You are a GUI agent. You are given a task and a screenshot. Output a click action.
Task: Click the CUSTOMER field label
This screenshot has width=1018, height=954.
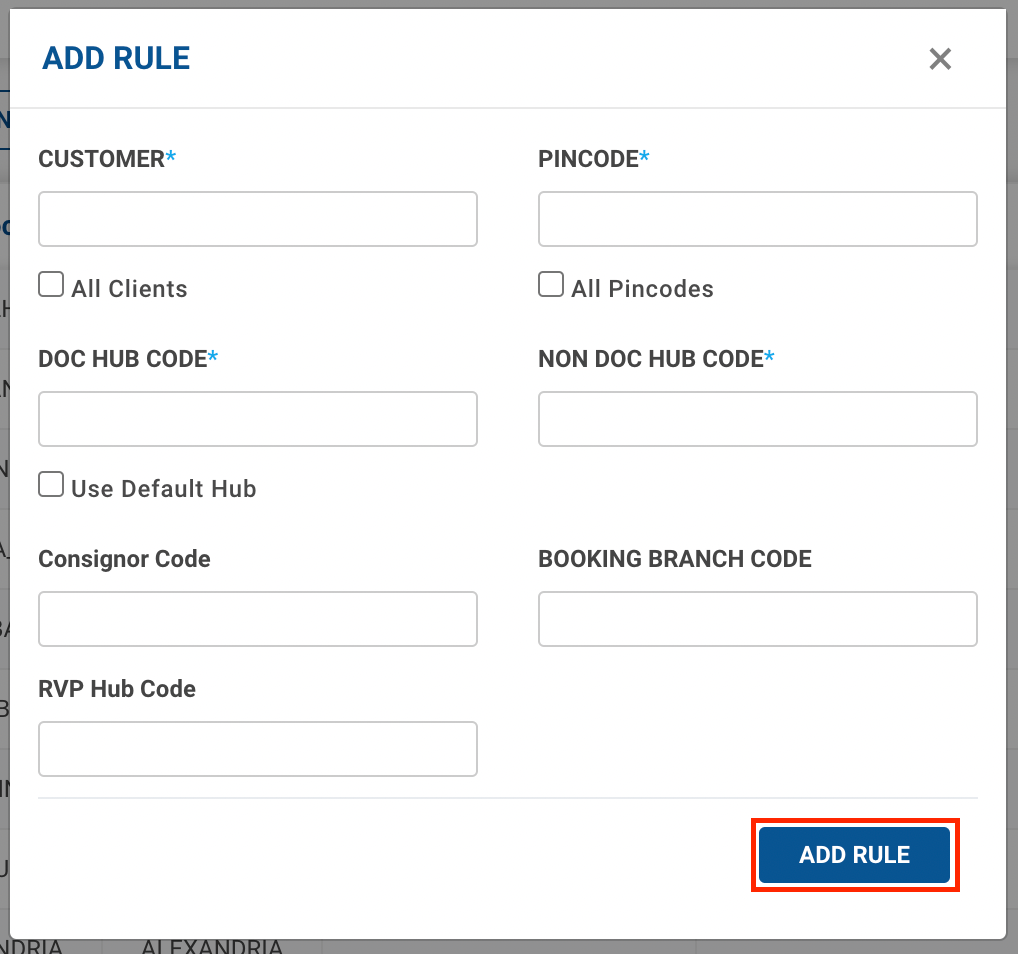click(101, 159)
